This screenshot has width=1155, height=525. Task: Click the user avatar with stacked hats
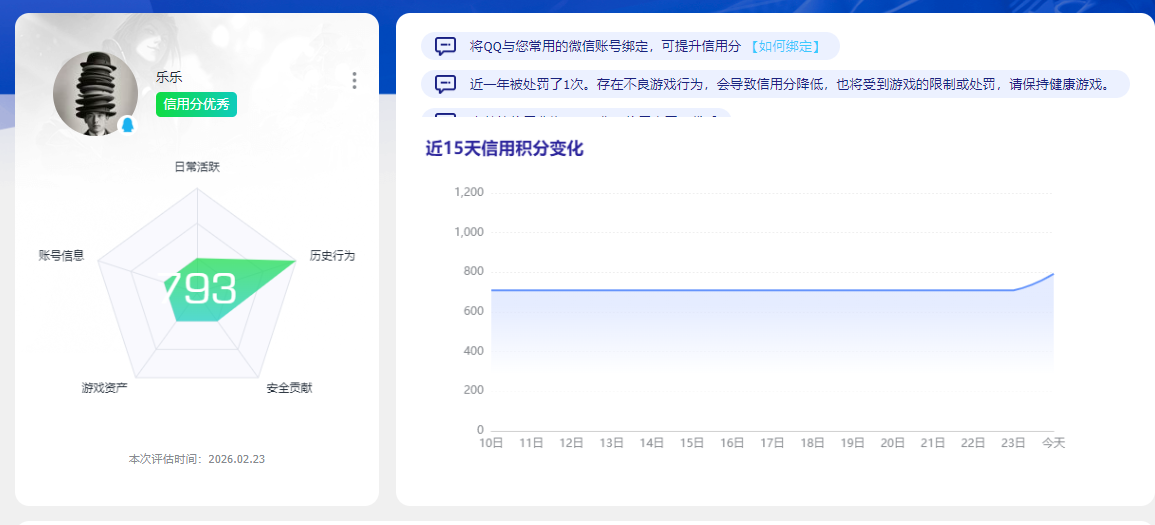click(95, 94)
